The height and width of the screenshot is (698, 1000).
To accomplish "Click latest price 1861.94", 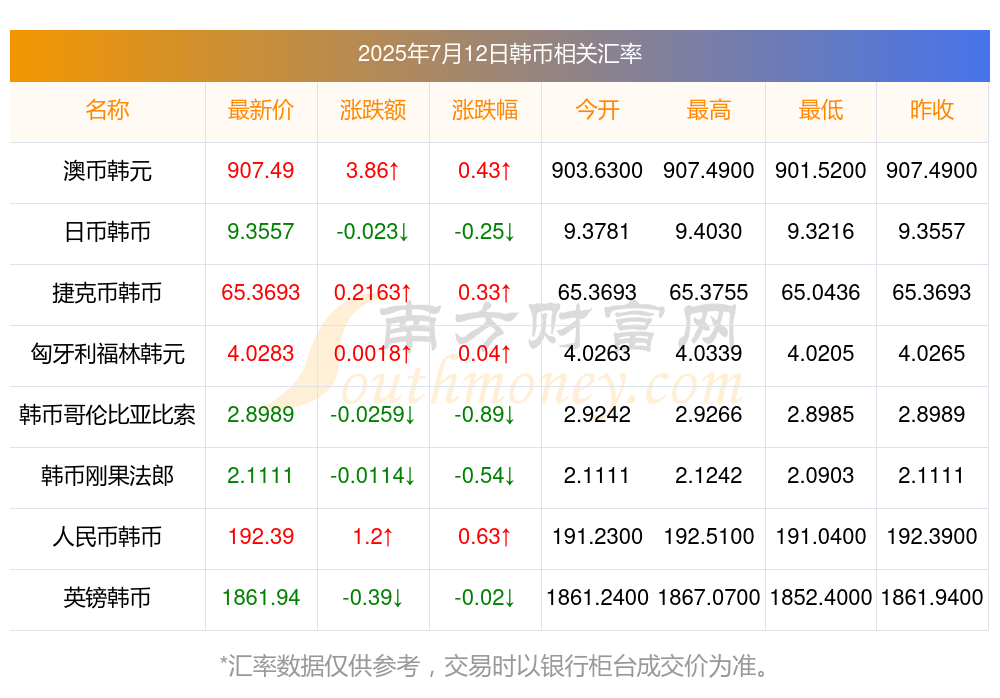I will click(261, 597).
